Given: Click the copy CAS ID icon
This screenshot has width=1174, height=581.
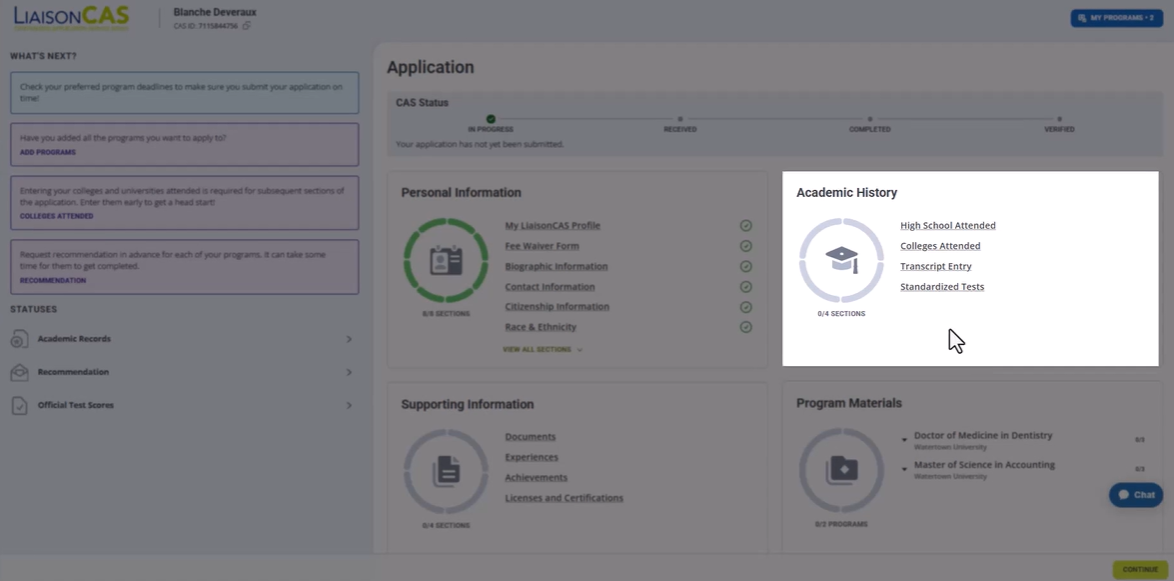Looking at the screenshot, I should [246, 25].
